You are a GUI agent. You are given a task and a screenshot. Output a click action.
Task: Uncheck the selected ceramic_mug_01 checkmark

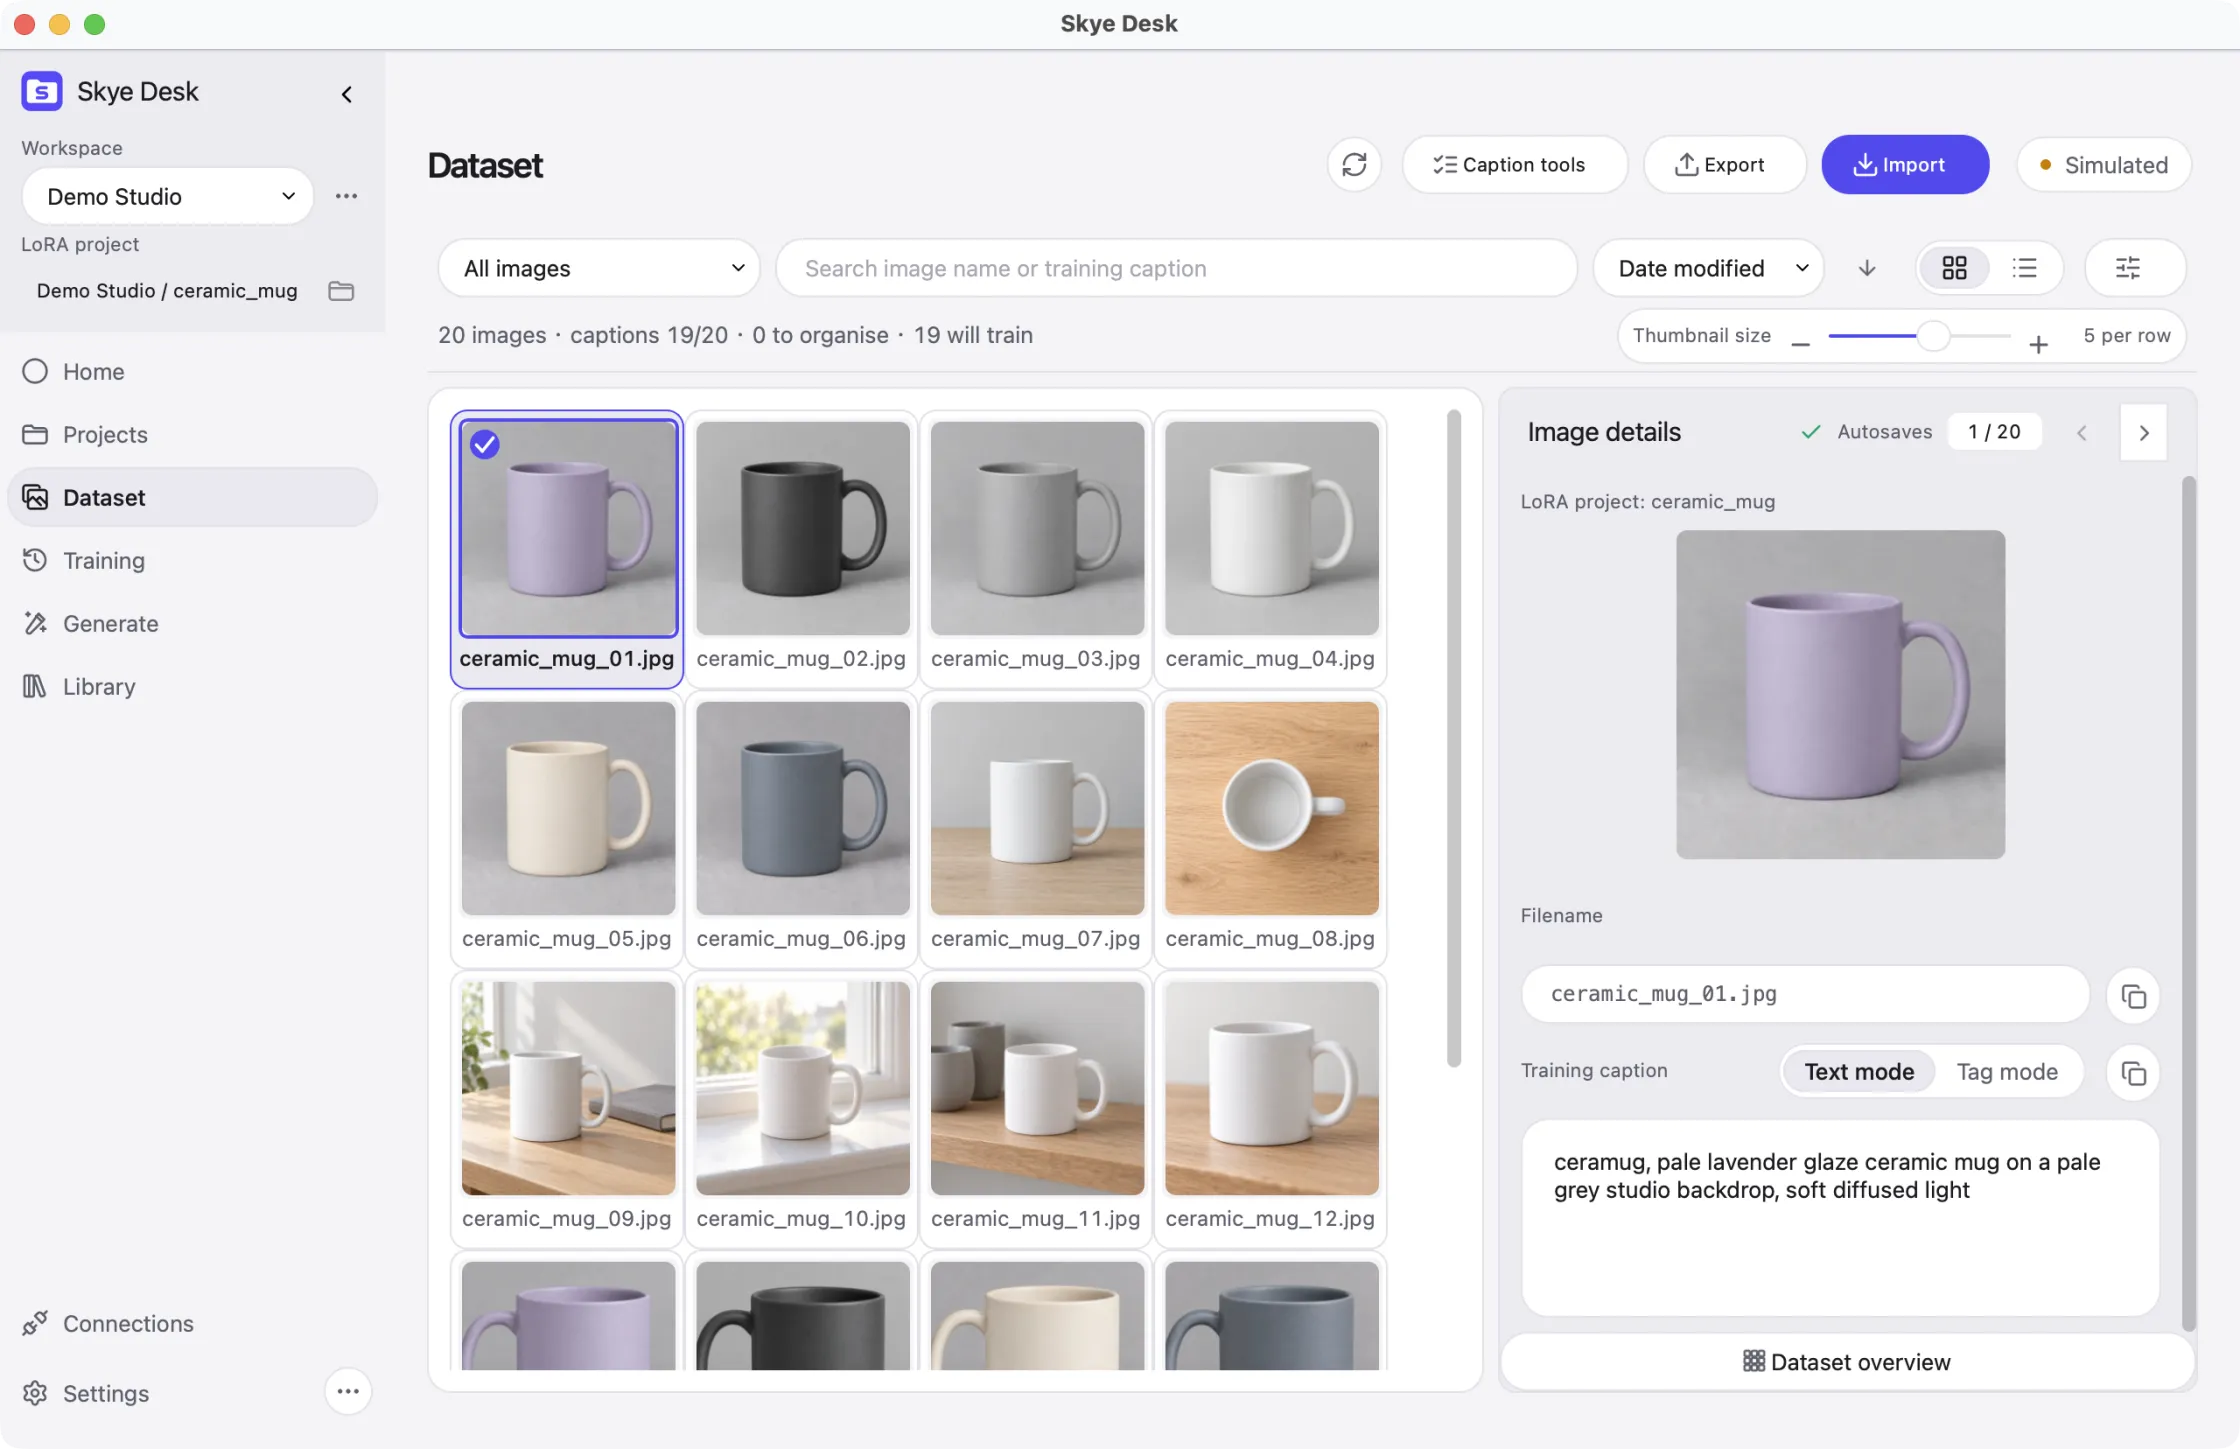[x=485, y=444]
